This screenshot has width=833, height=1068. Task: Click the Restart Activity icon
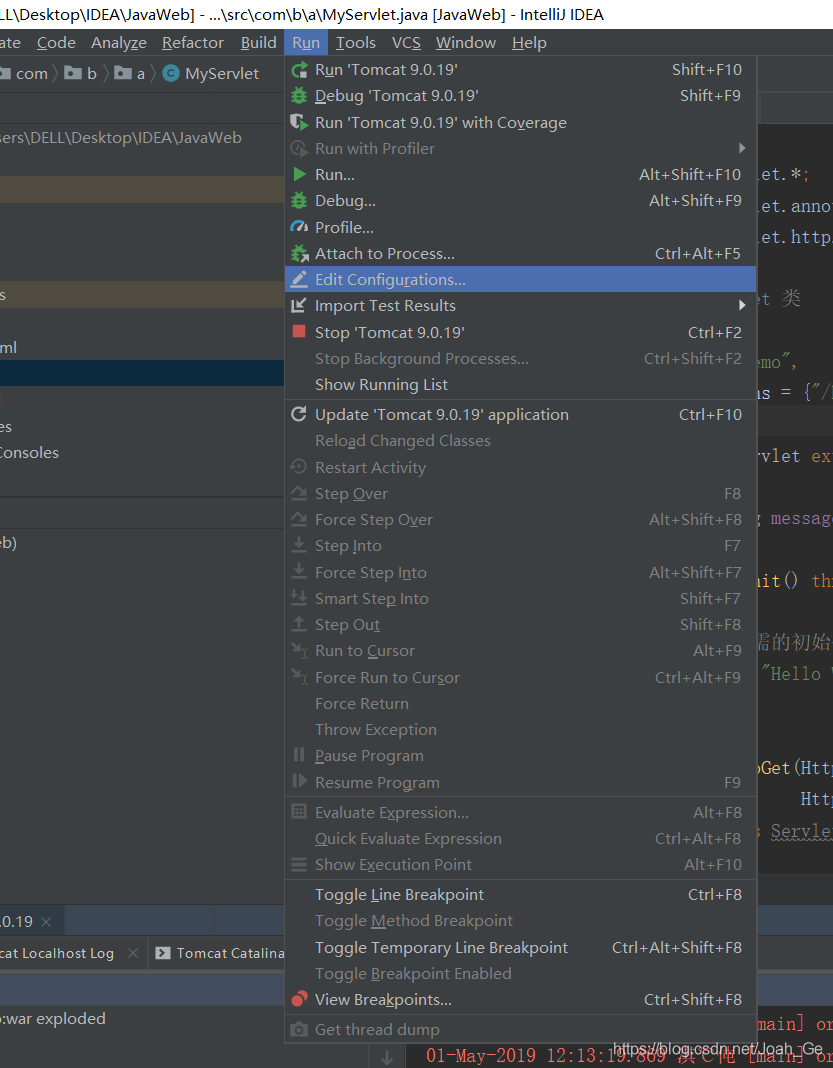pos(299,467)
